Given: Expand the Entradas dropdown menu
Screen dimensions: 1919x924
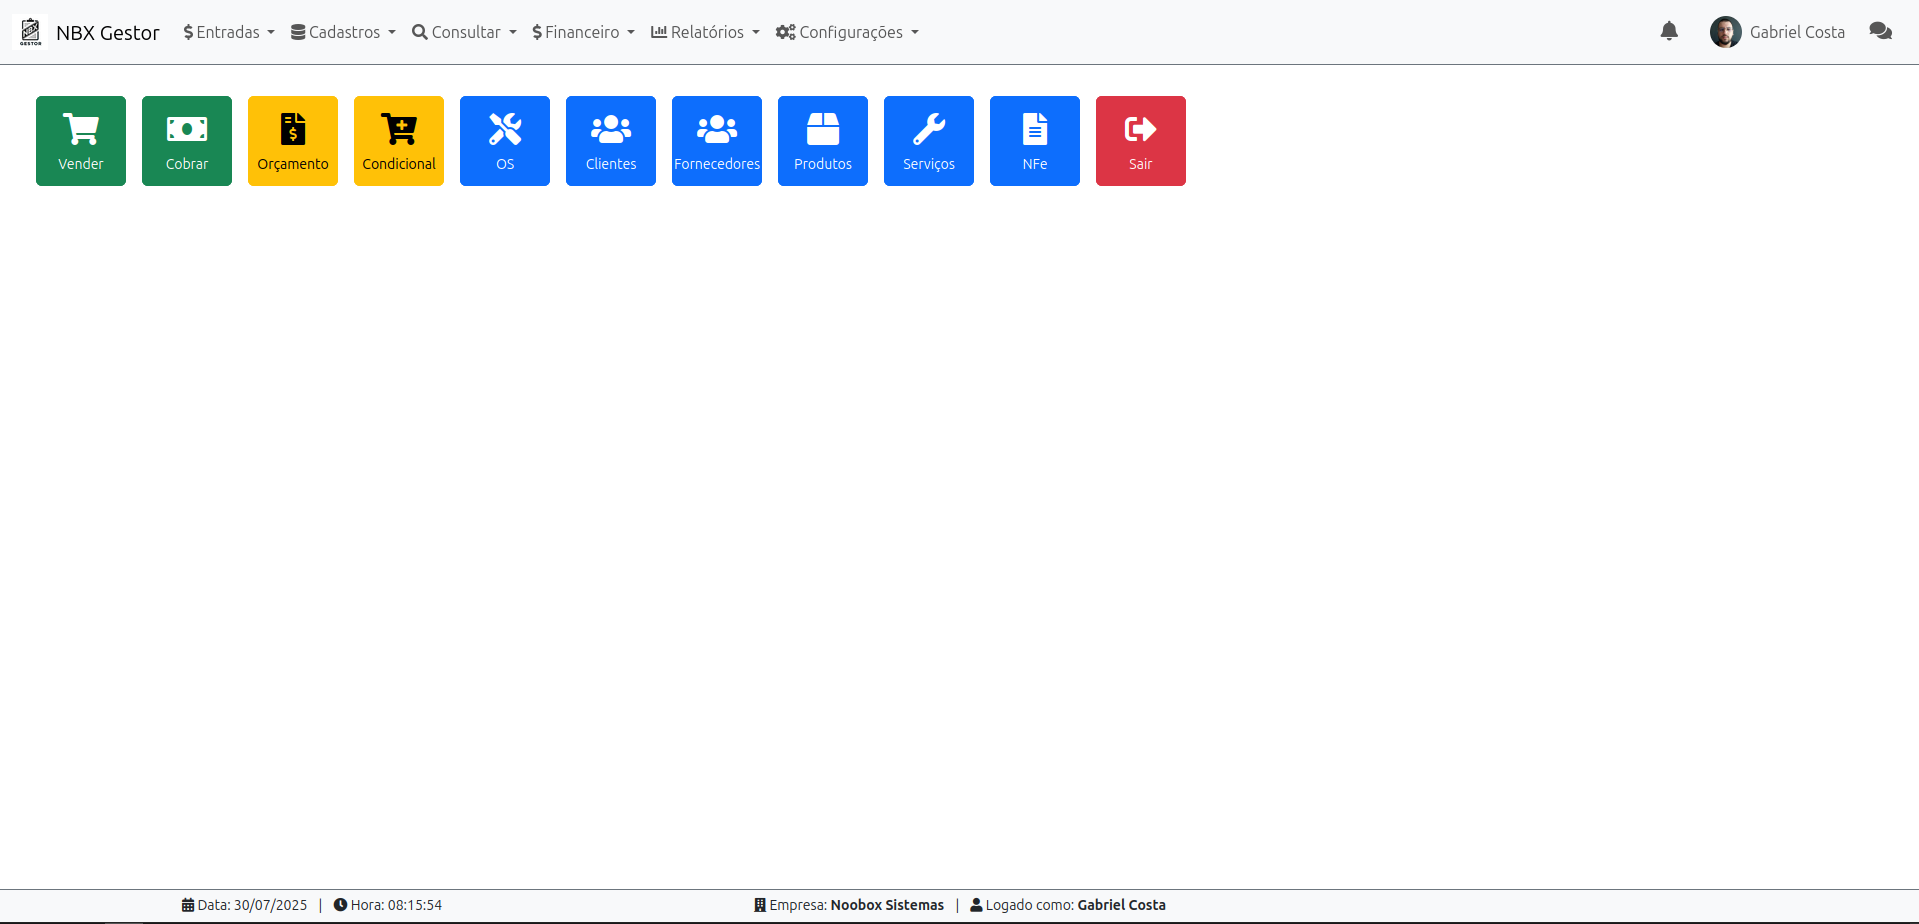Looking at the screenshot, I should pos(228,31).
